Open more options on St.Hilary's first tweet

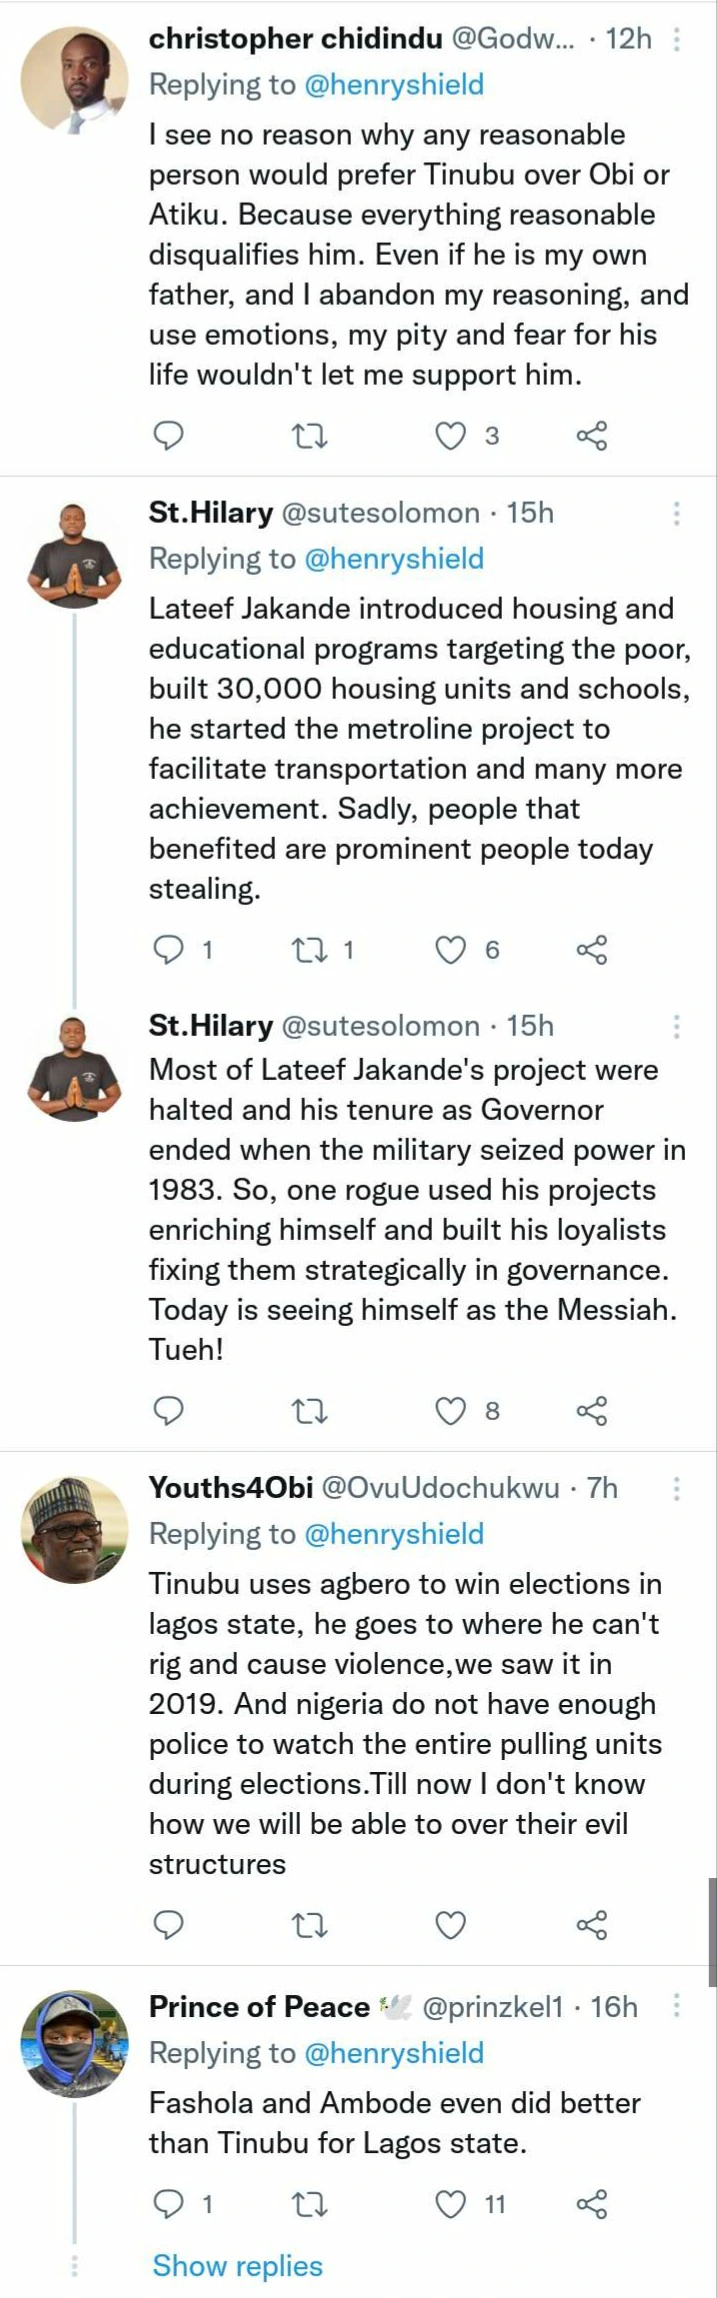click(x=677, y=513)
